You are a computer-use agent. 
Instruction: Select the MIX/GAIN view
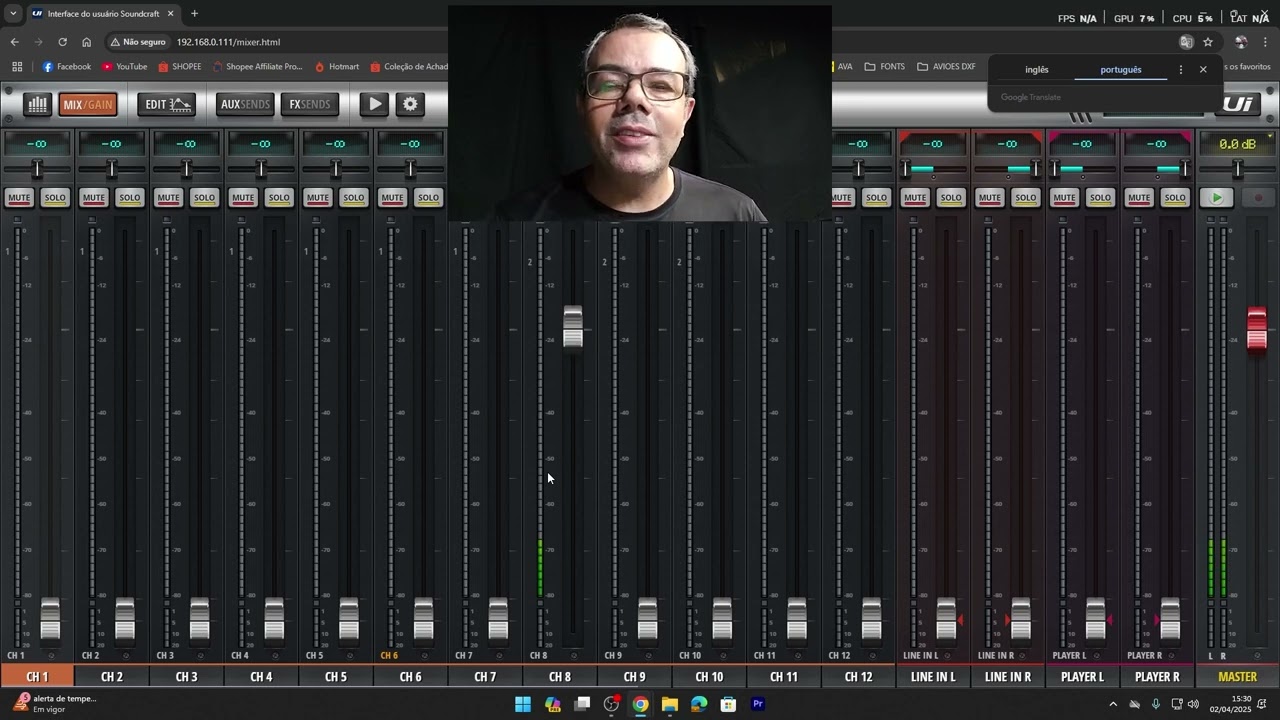pos(88,104)
